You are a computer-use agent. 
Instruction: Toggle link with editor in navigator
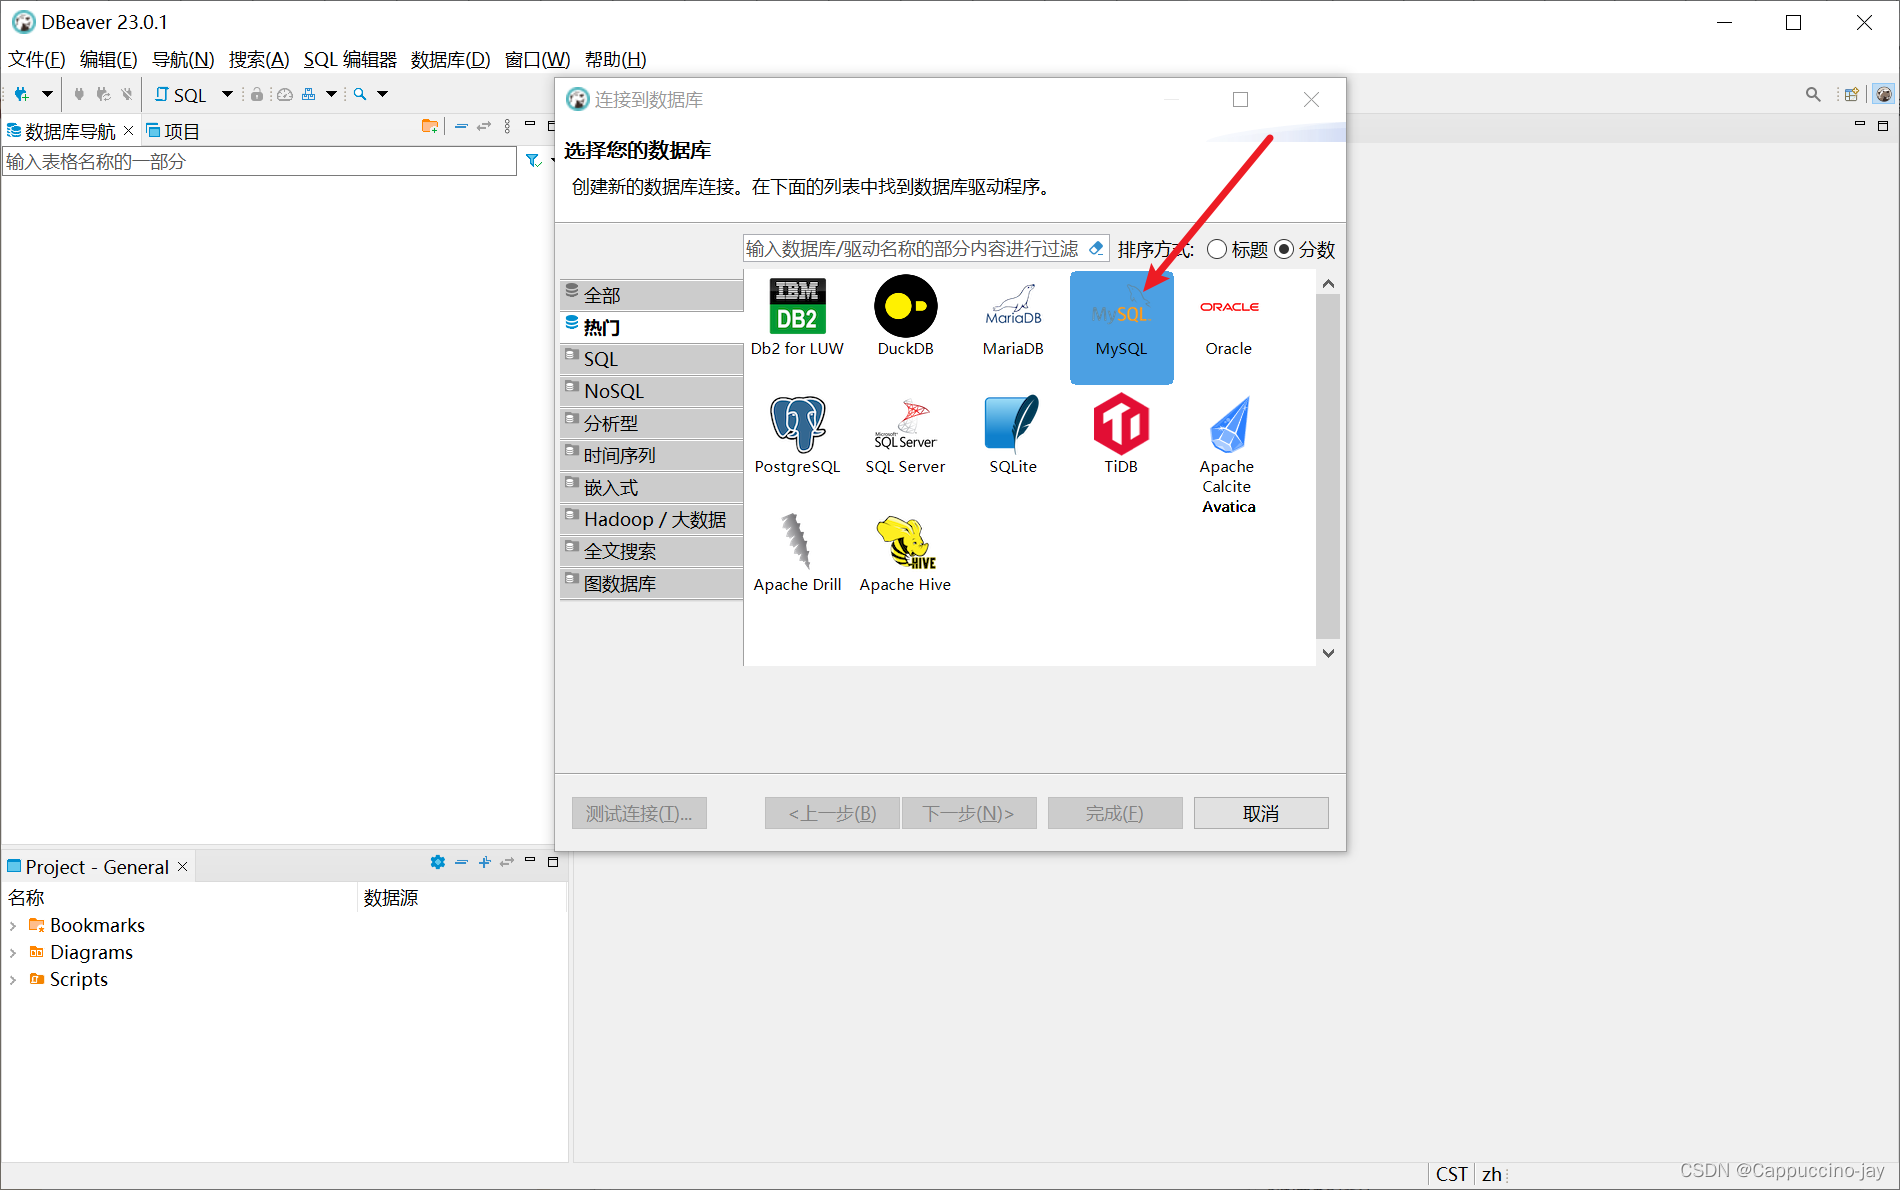coord(484,126)
